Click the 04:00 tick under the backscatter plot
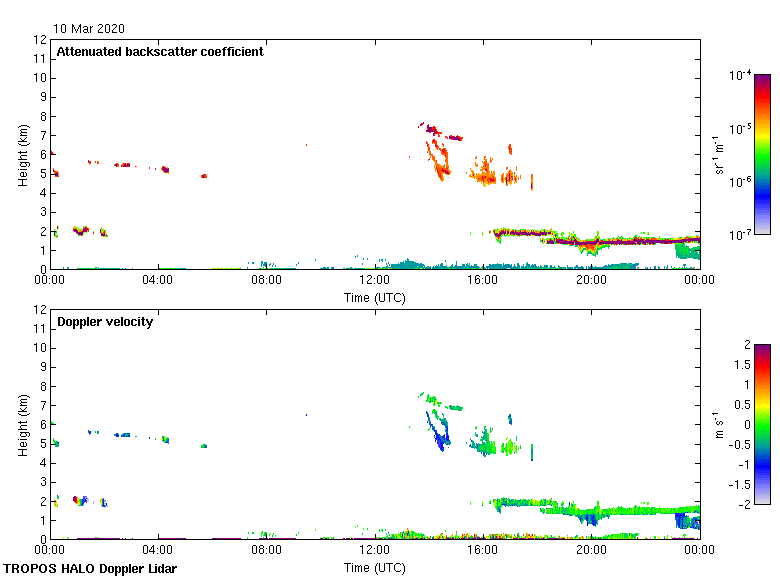 158,281
